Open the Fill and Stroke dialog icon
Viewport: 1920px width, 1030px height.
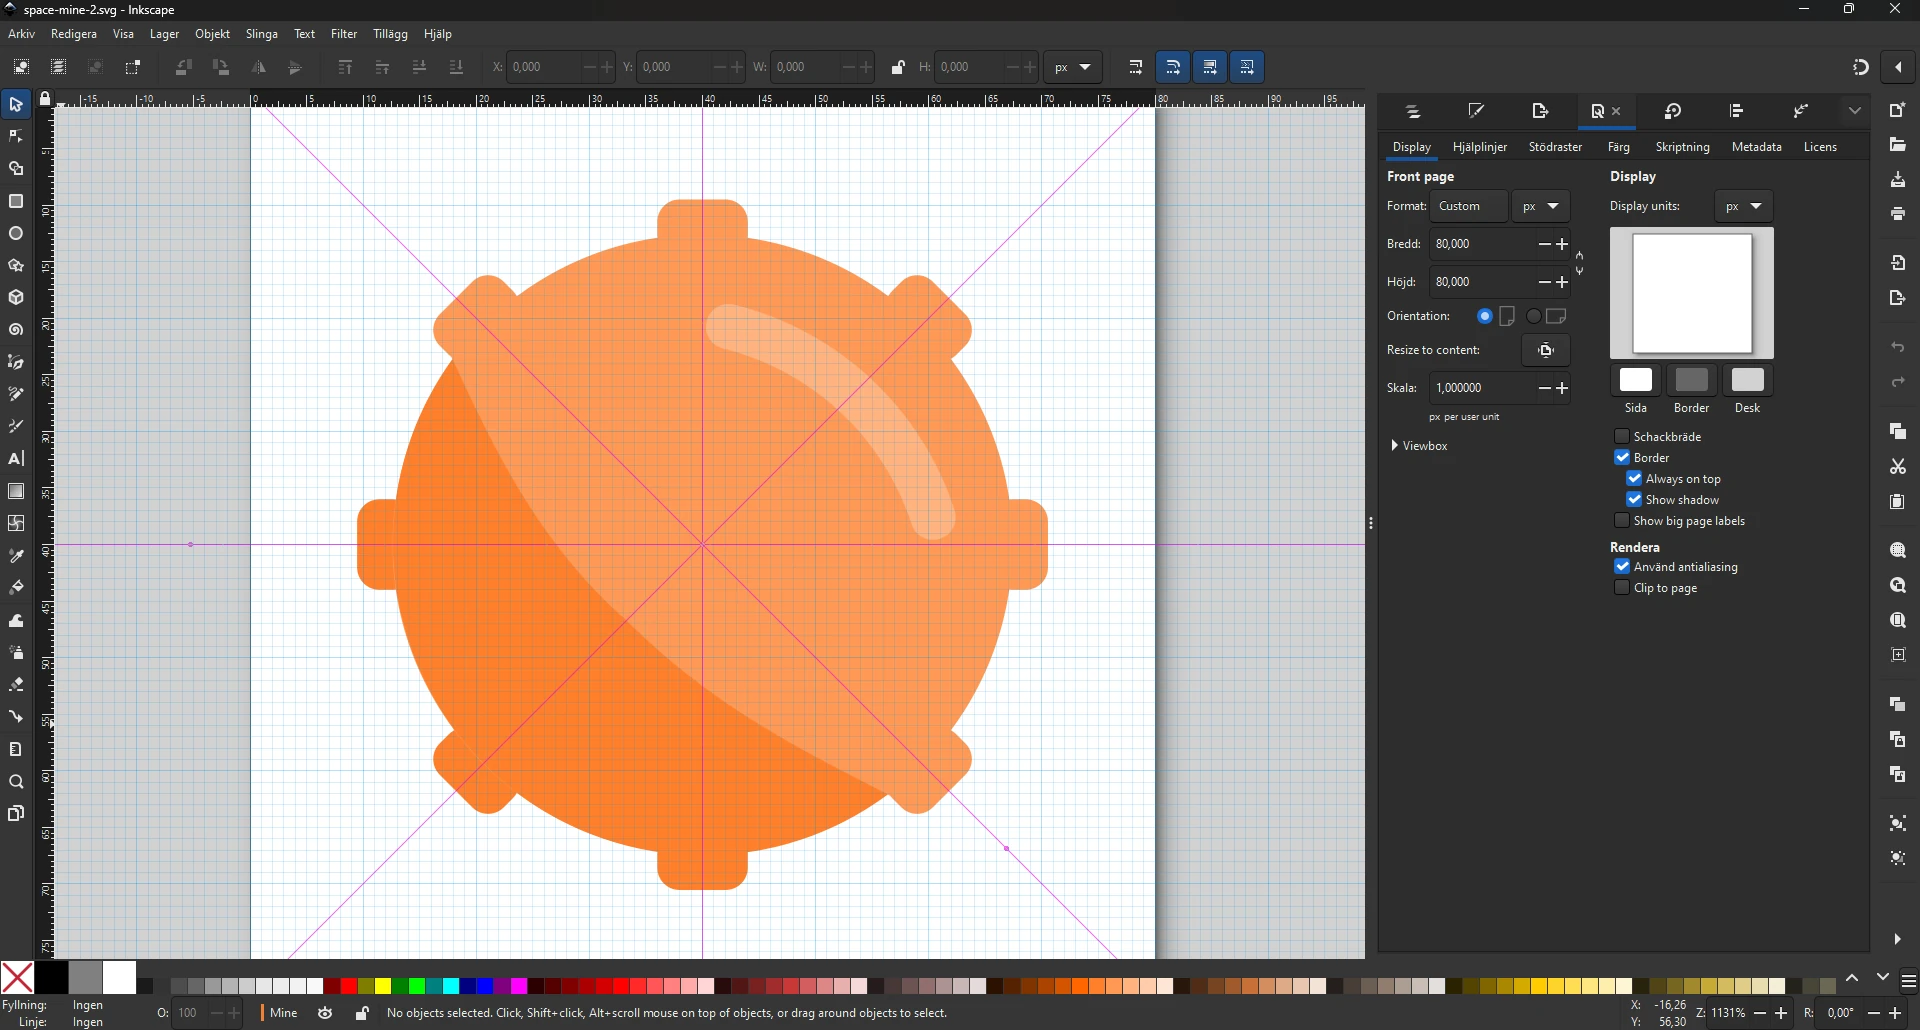coord(1477,110)
